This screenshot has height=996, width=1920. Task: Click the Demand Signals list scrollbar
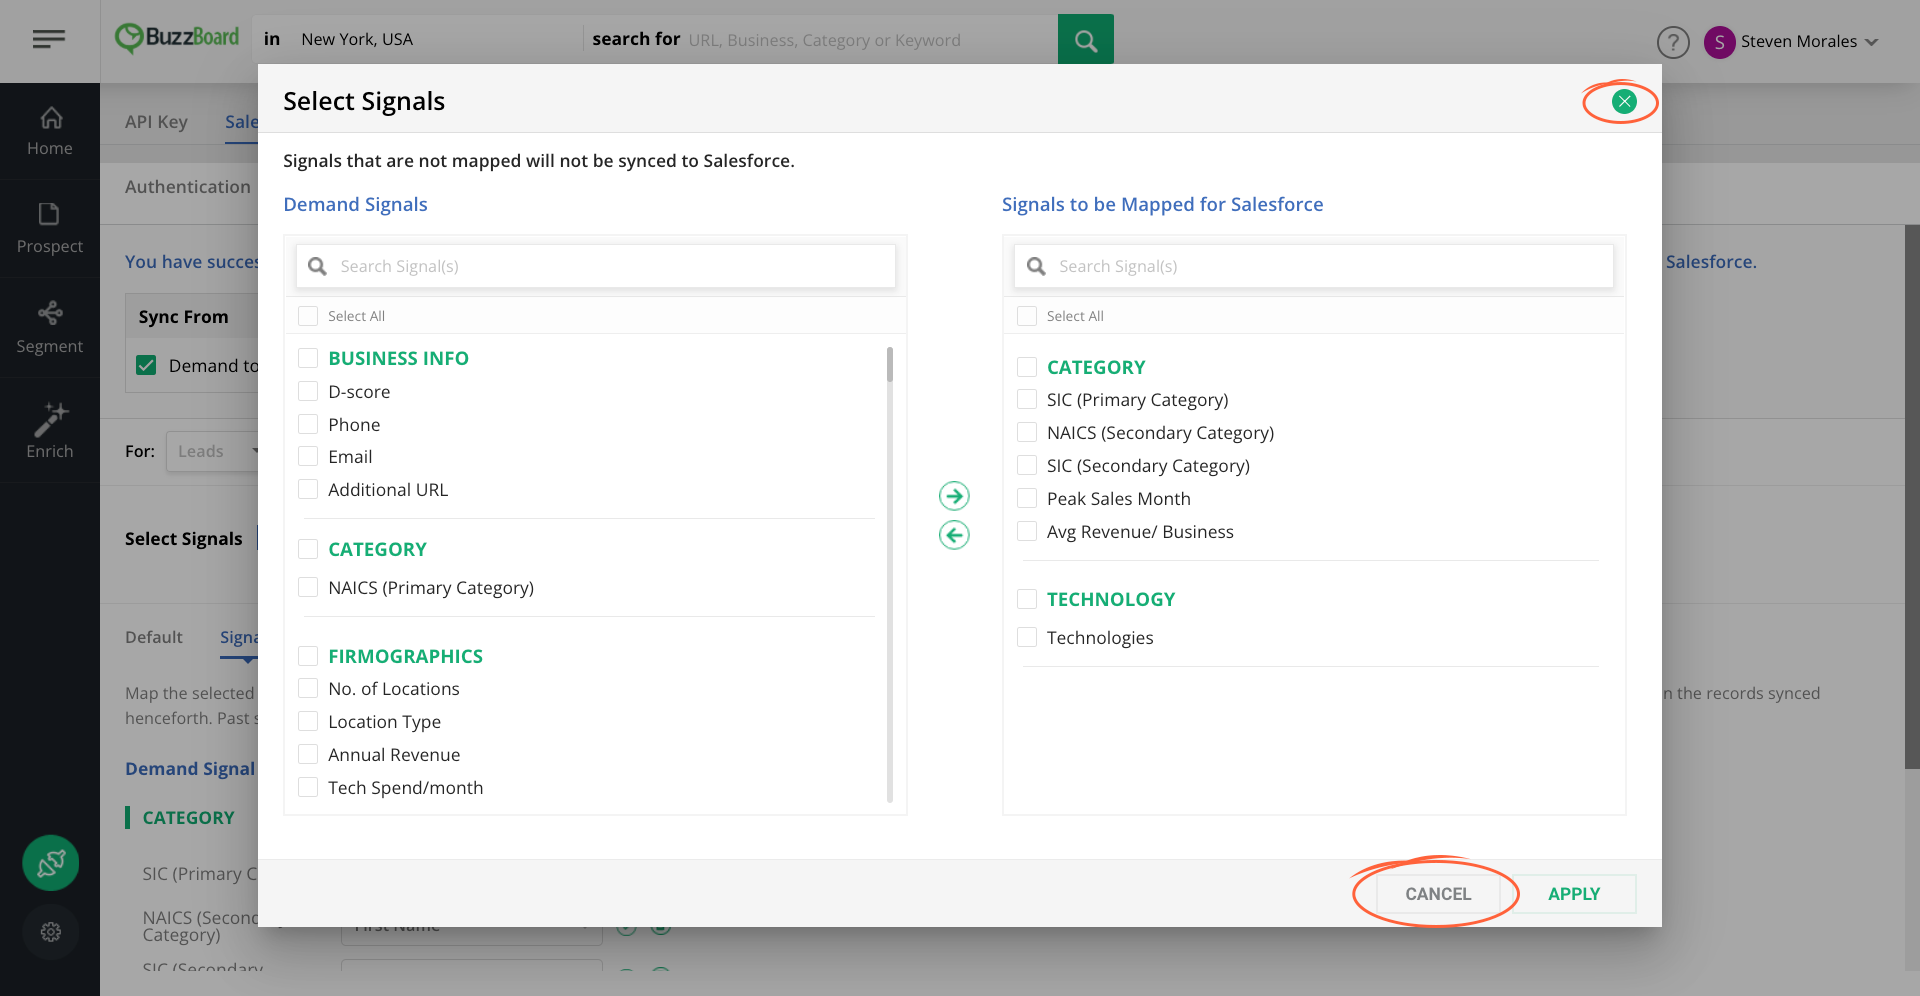click(890, 364)
